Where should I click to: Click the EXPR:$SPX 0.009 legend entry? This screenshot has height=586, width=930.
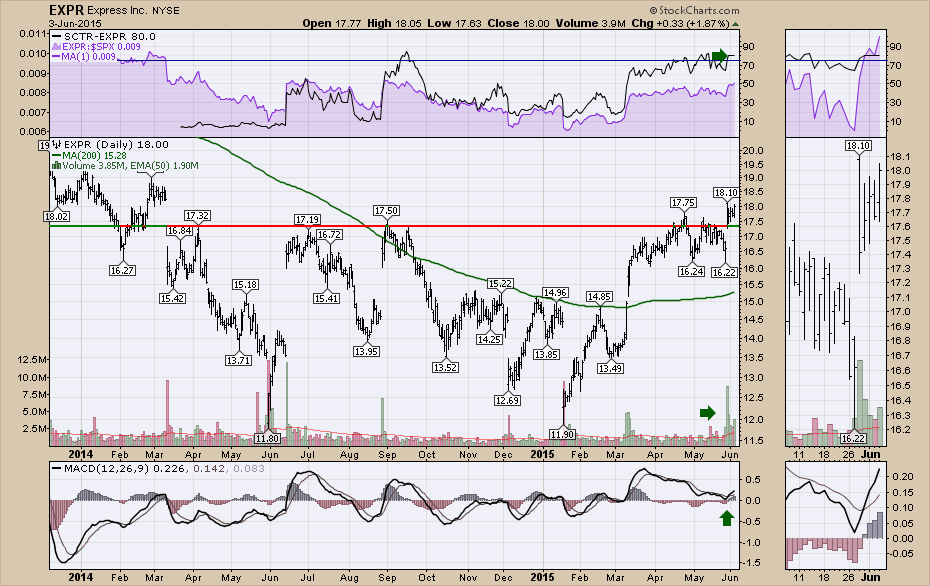pyautogui.click(x=102, y=46)
